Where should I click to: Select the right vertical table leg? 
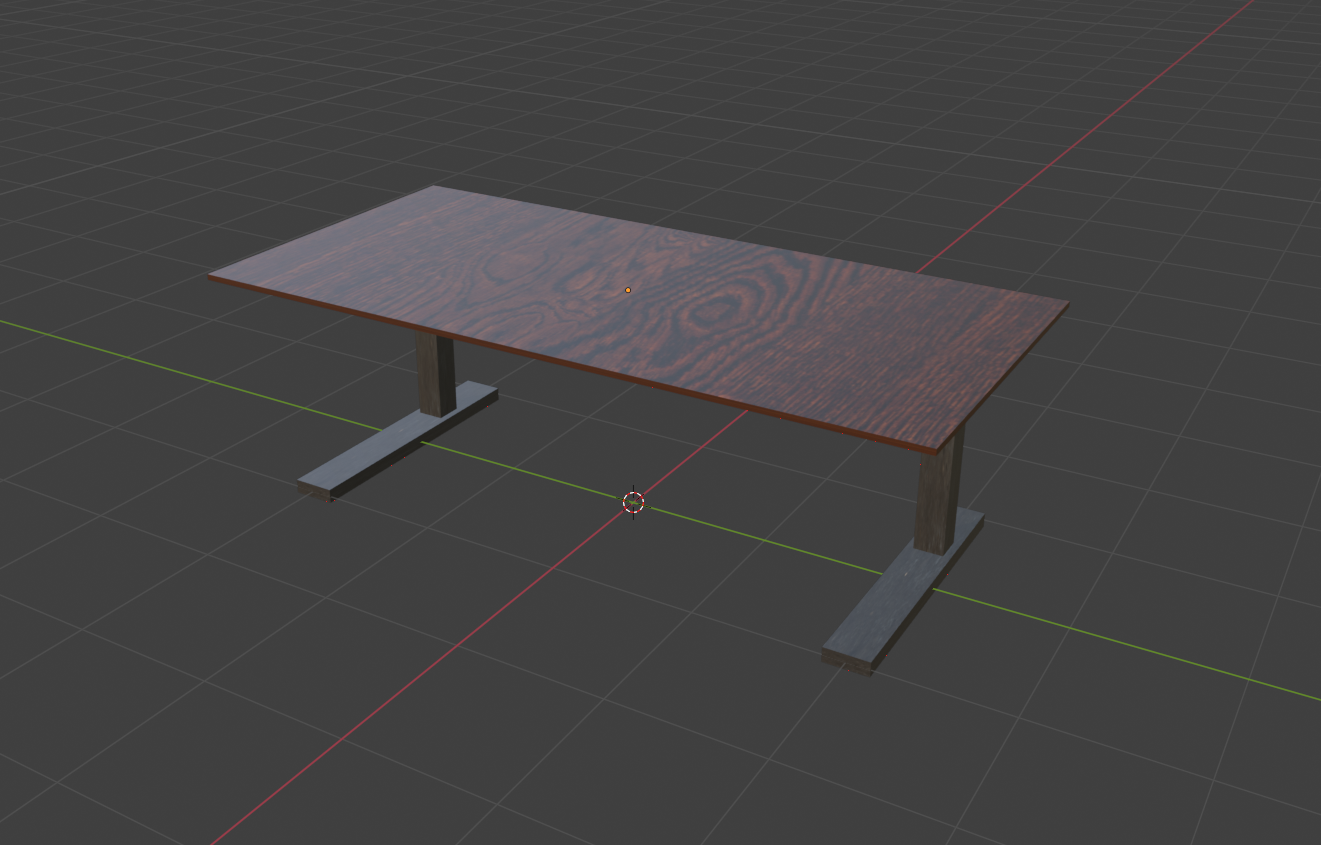[x=939, y=492]
